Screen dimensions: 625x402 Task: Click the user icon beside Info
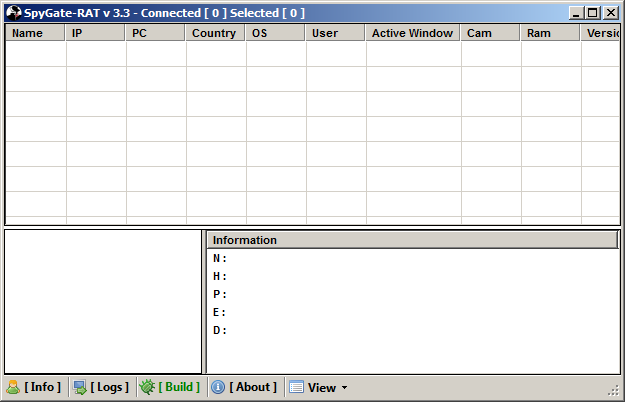(13, 387)
